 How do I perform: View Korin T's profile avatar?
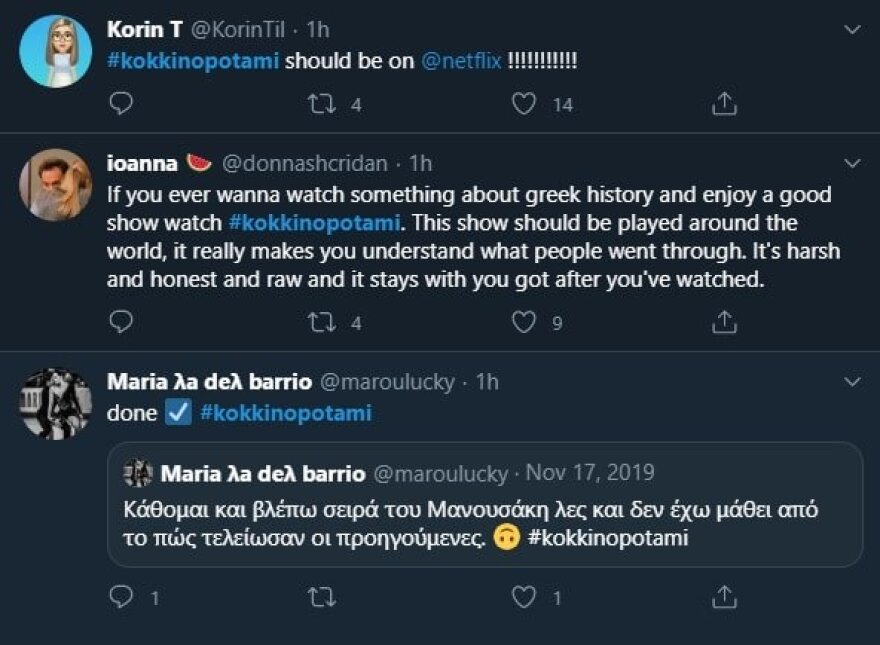coord(56,51)
